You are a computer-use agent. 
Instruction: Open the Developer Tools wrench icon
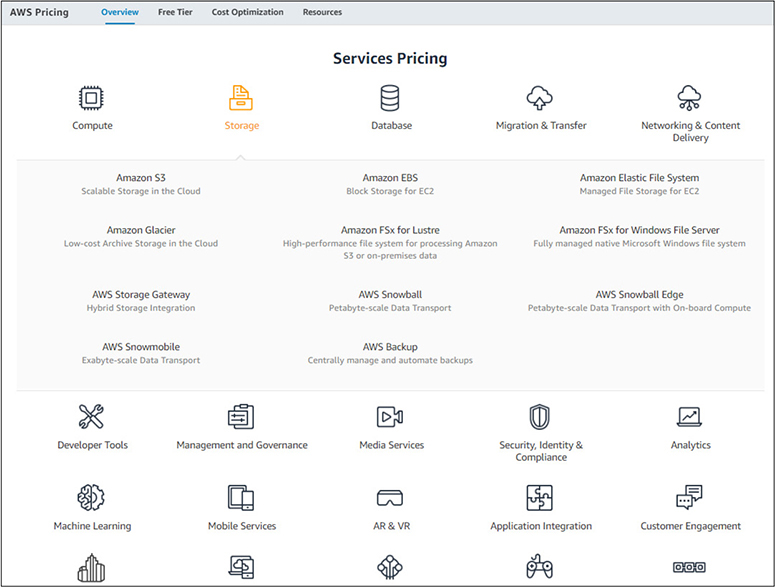pos(92,417)
